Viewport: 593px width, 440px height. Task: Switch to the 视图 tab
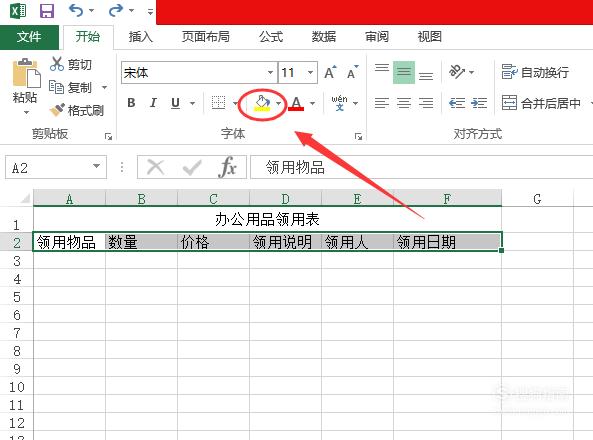(430, 37)
